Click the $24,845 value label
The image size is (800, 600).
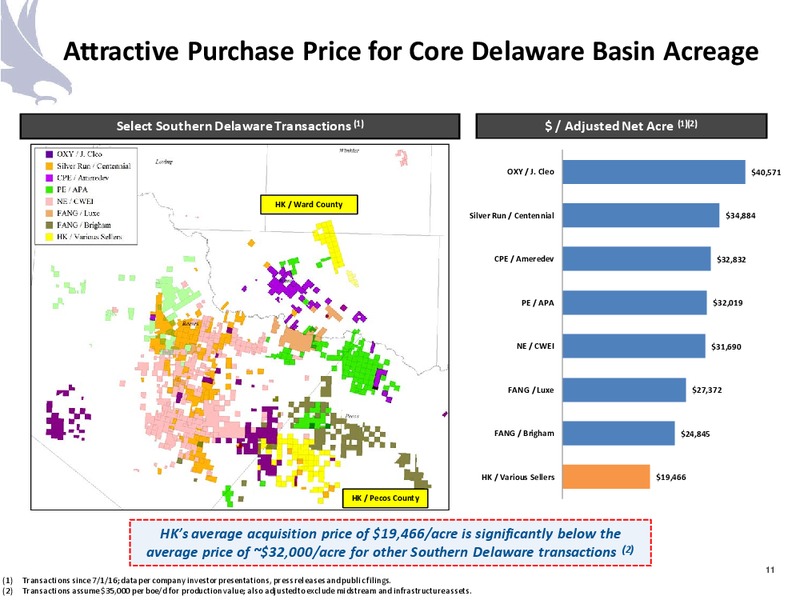pyautogui.click(x=695, y=434)
